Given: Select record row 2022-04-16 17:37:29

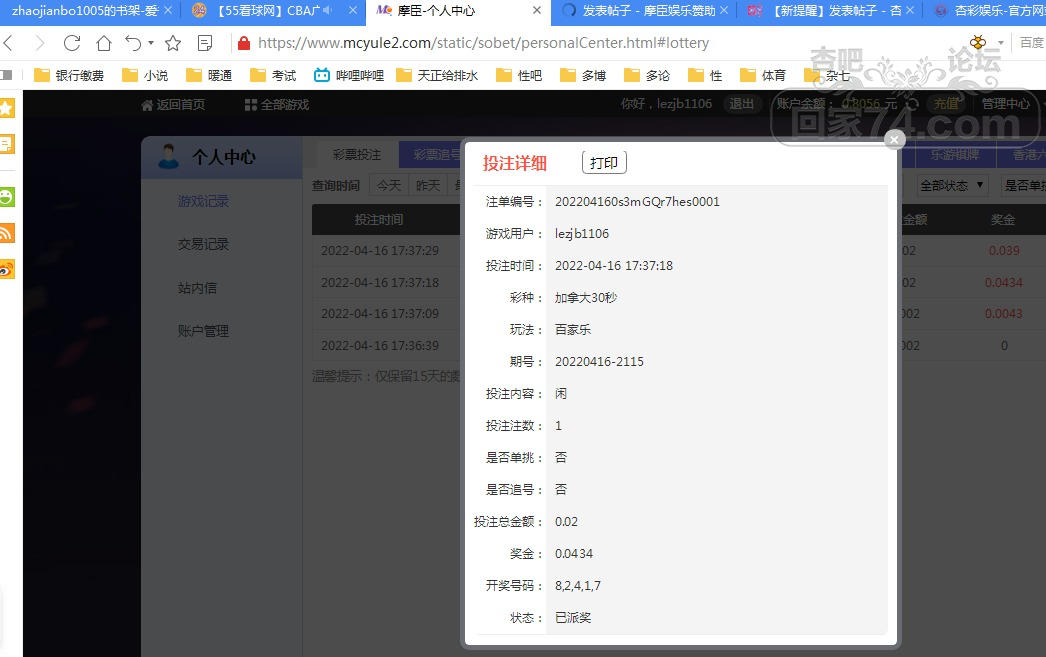Looking at the screenshot, I should pos(380,251).
